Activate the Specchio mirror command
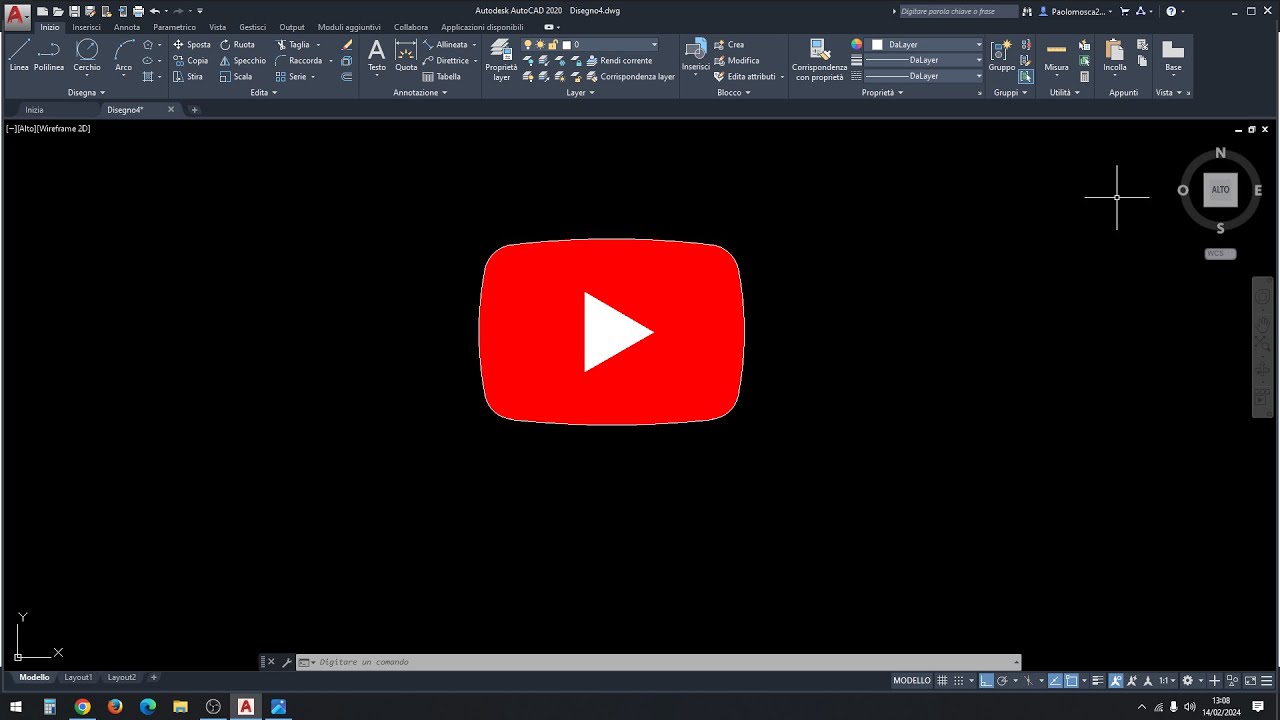This screenshot has width=1280, height=720. point(242,61)
